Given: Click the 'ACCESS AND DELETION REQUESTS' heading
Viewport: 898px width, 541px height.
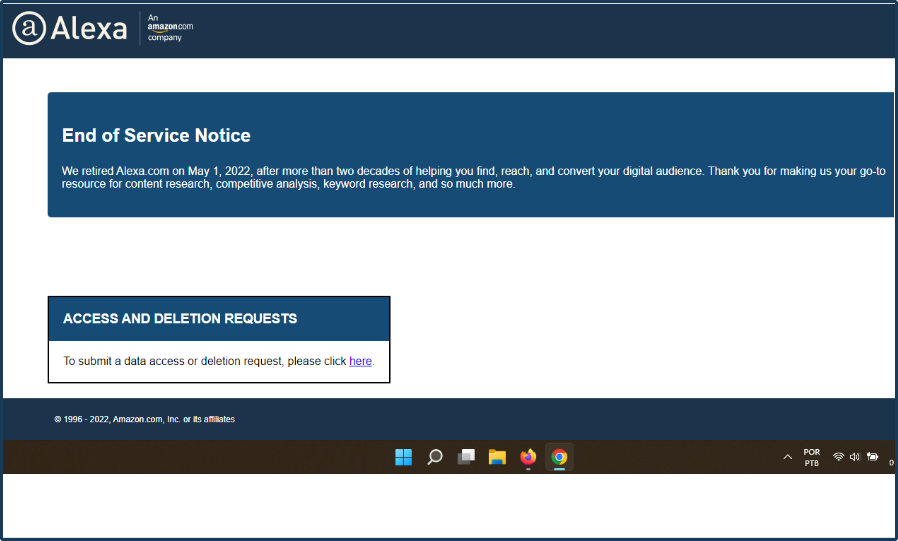Looking at the screenshot, I should click(180, 318).
